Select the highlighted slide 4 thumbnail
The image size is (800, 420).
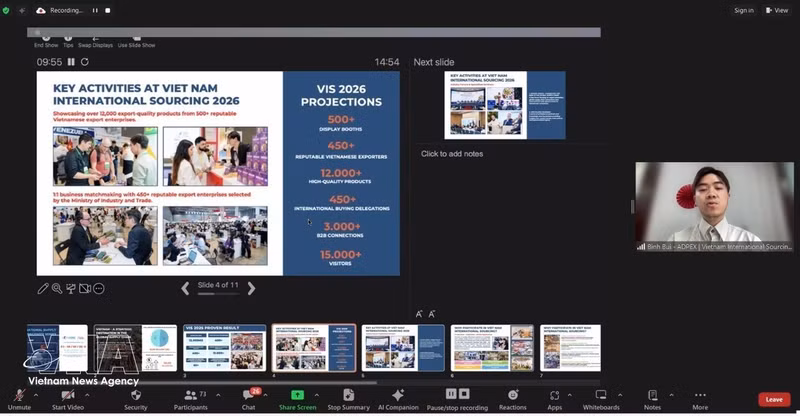point(314,348)
